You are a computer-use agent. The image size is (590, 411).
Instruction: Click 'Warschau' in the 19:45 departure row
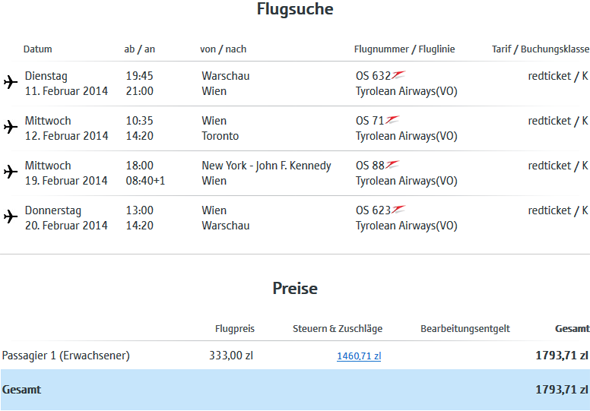point(225,76)
